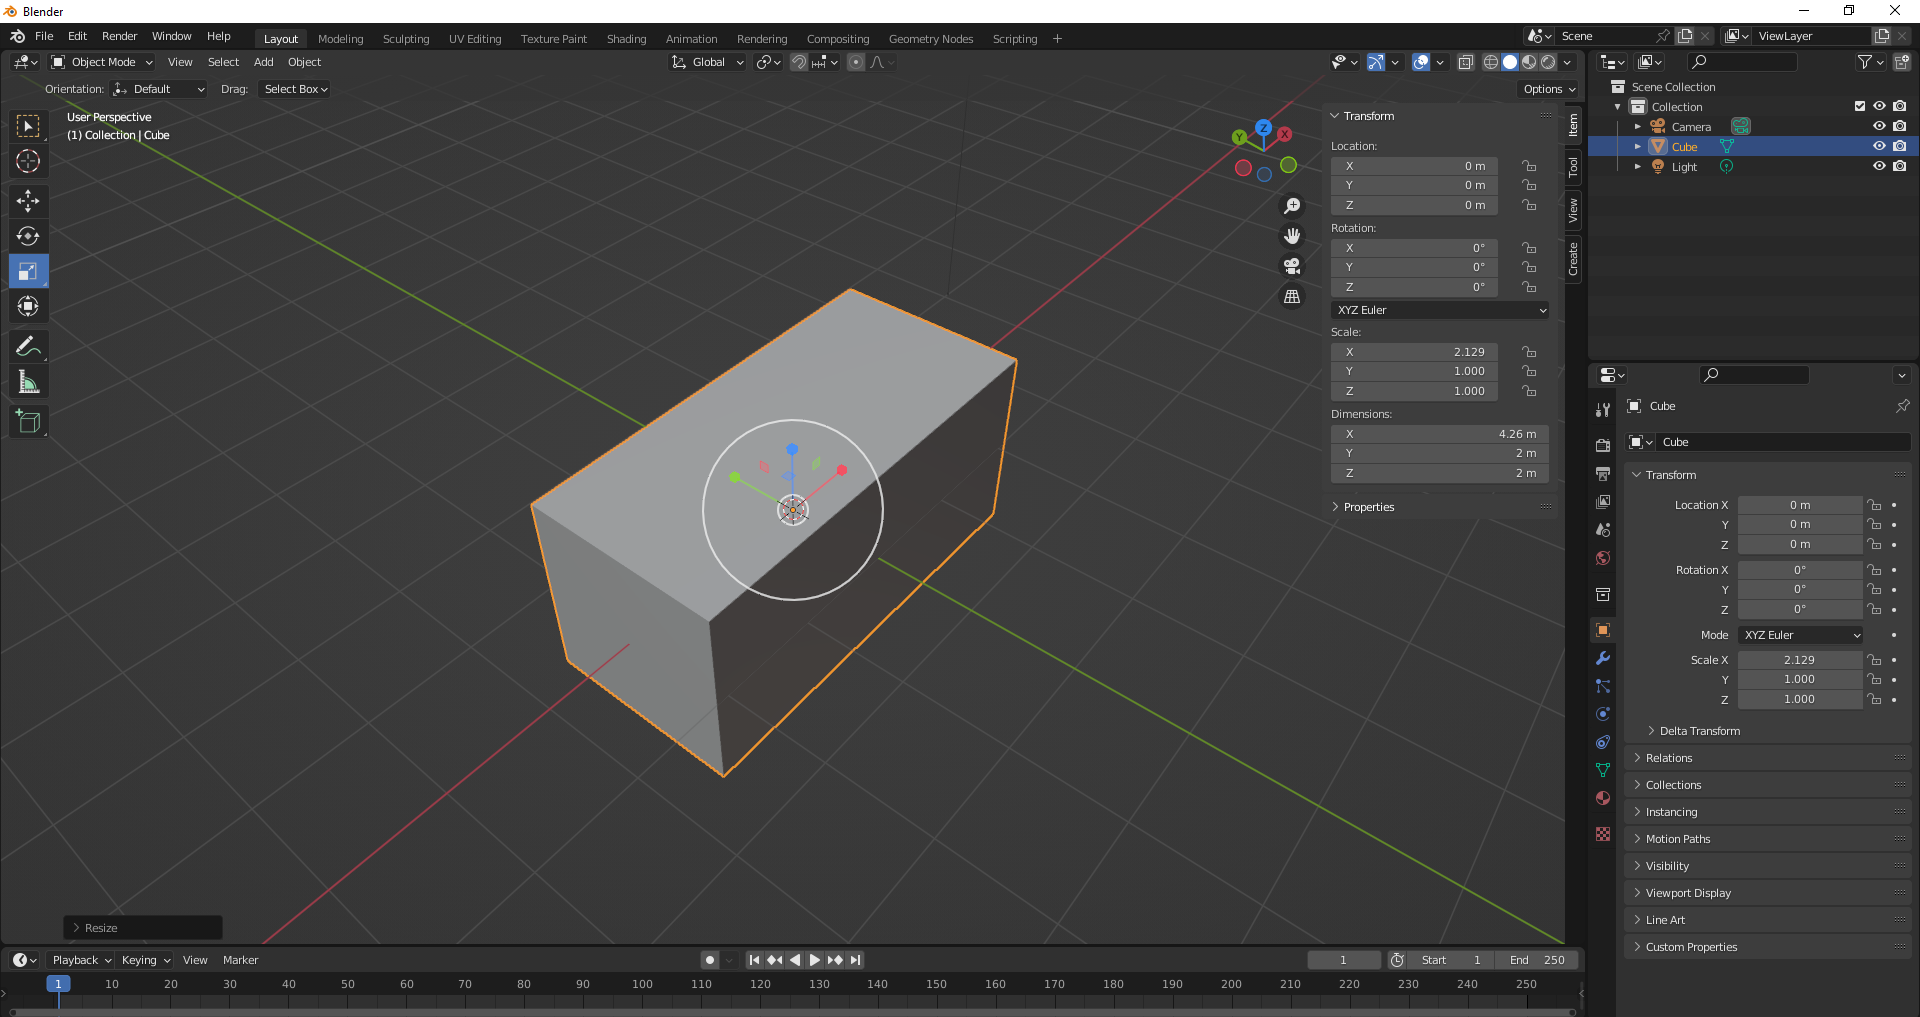Switch to the Sculpting workspace tab

405,39
